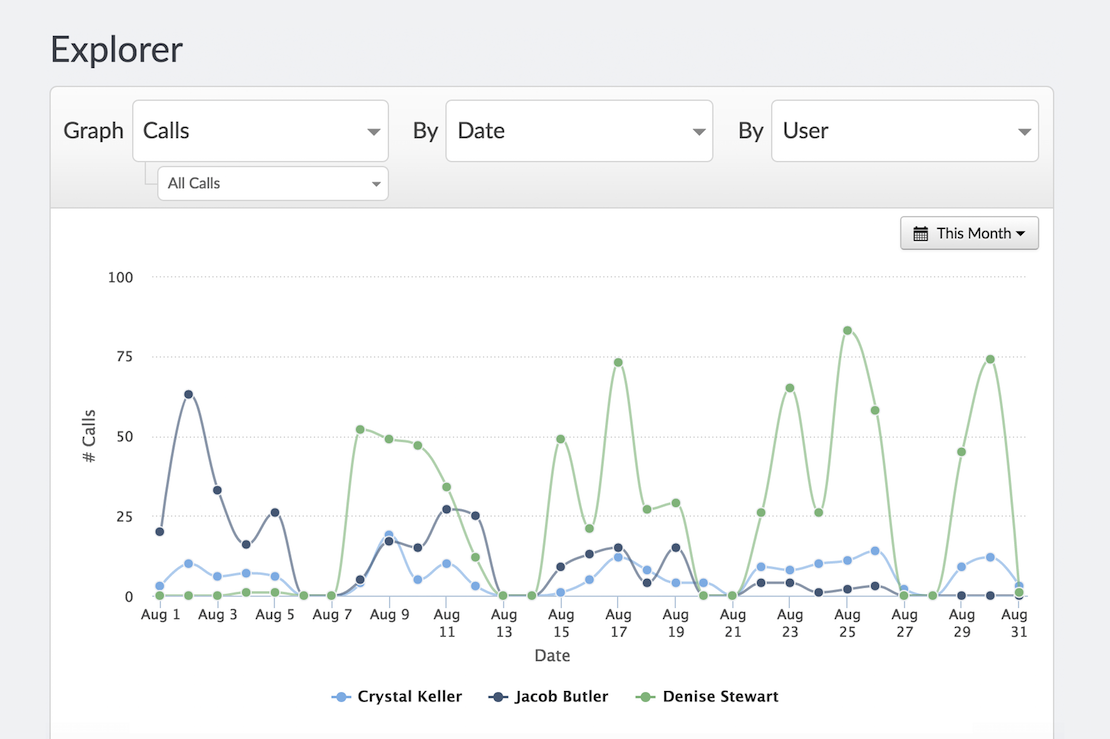Click Denise Stewart's data point on Aug 23

[790, 388]
